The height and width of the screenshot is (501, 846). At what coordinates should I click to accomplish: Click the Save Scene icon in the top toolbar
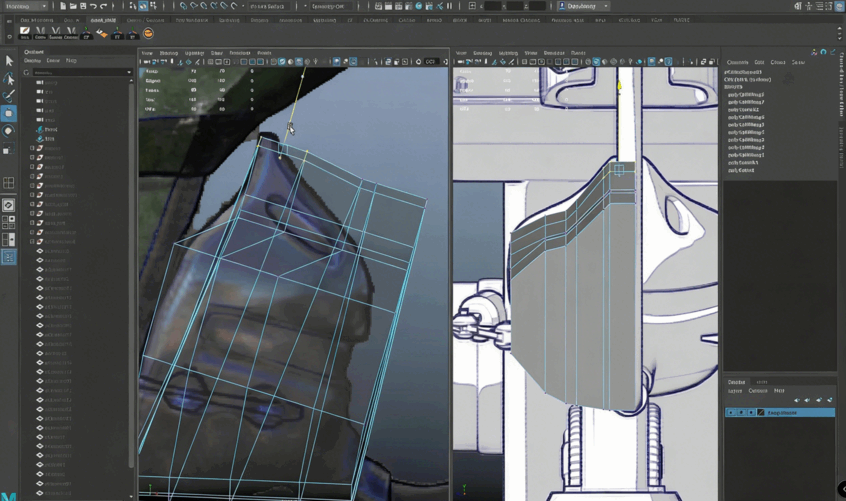pyautogui.click(x=83, y=6)
